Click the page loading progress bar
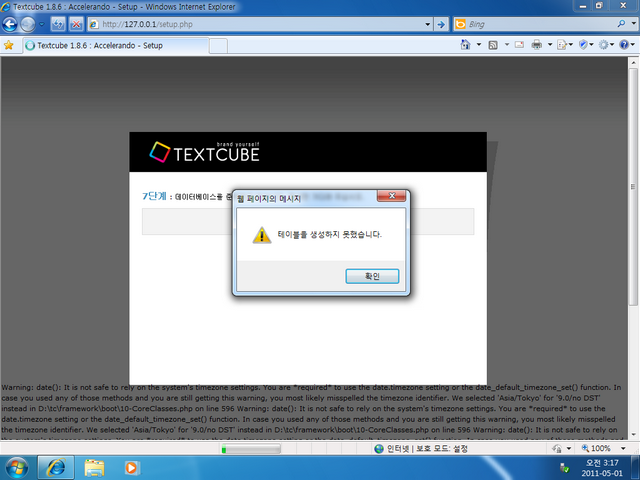Screen dimensions: 640x480 point(251,449)
